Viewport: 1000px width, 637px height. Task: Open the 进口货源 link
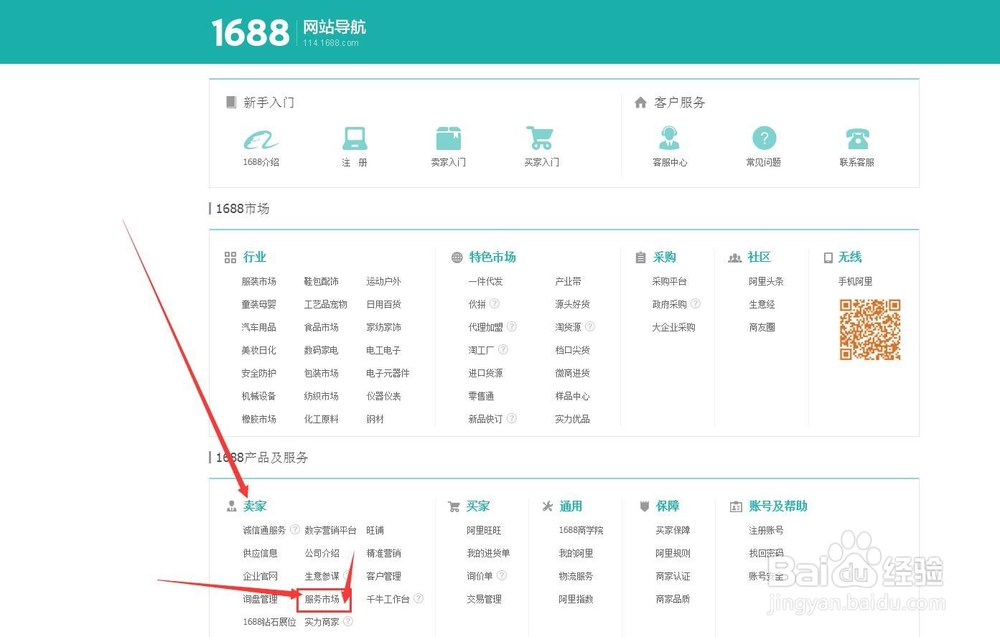[x=485, y=373]
